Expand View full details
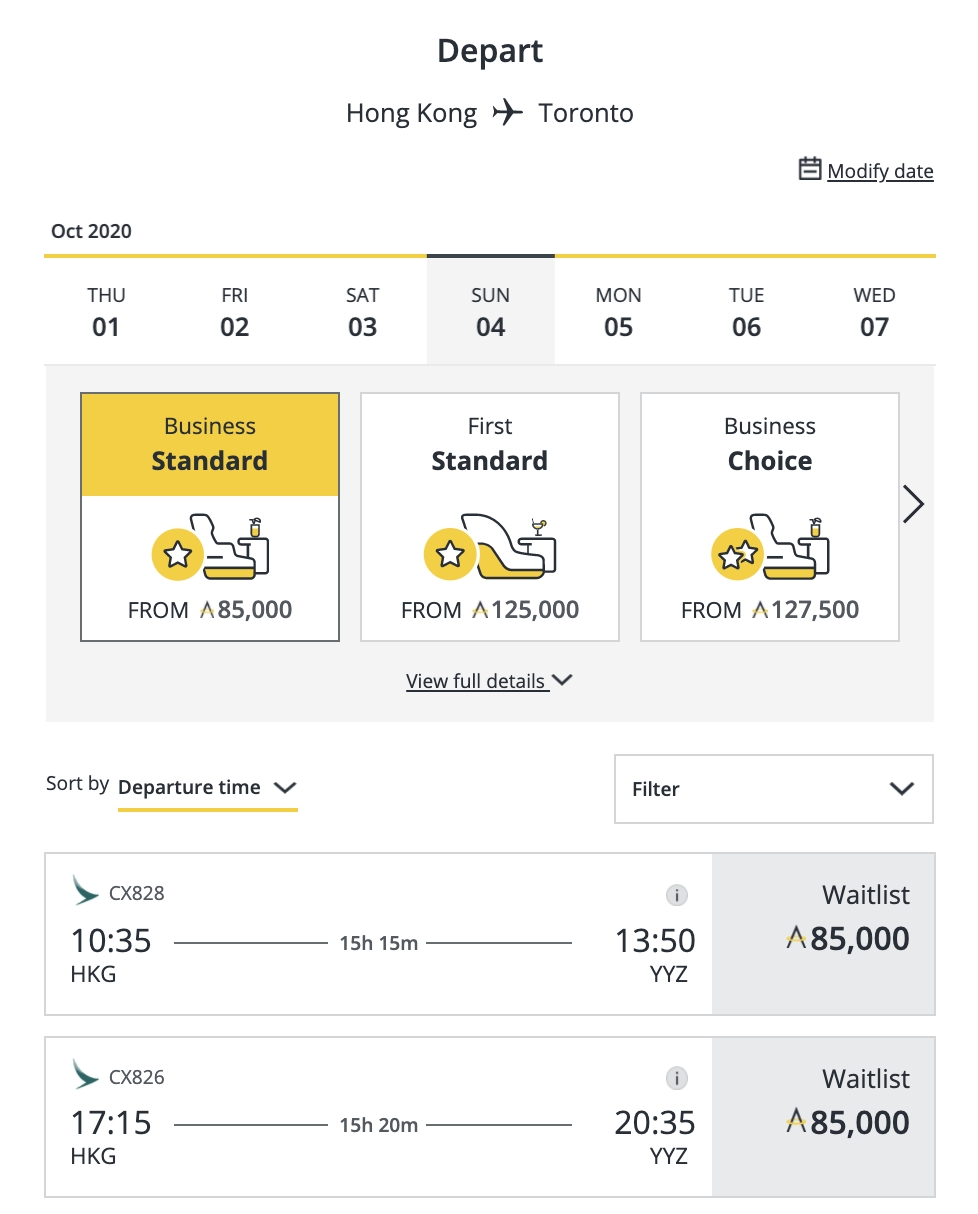This screenshot has height=1214, width=978. pyautogui.click(x=489, y=681)
